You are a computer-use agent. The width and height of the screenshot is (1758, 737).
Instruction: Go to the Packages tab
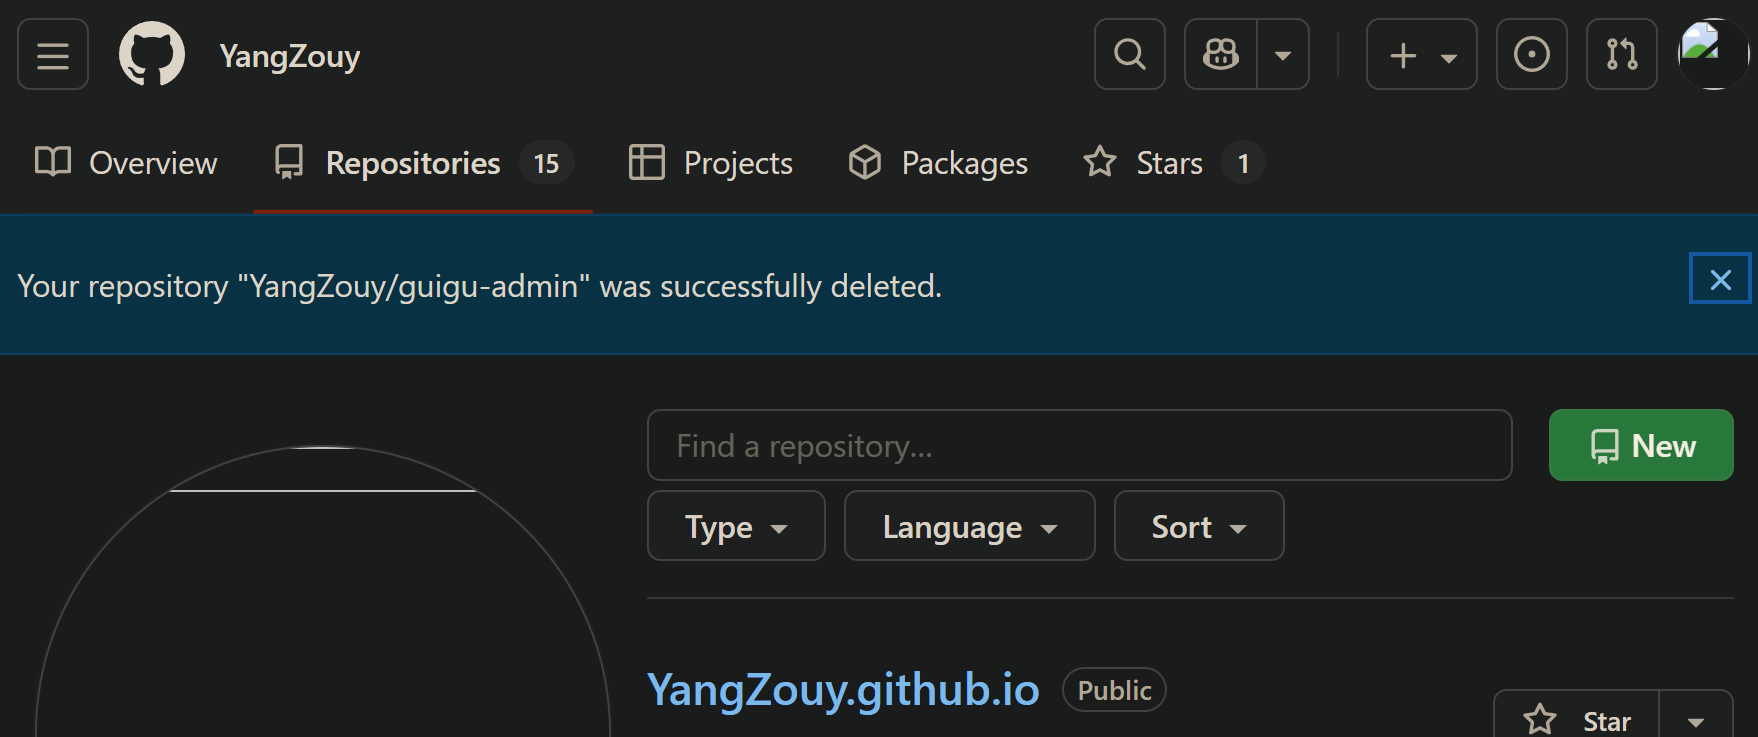click(938, 163)
